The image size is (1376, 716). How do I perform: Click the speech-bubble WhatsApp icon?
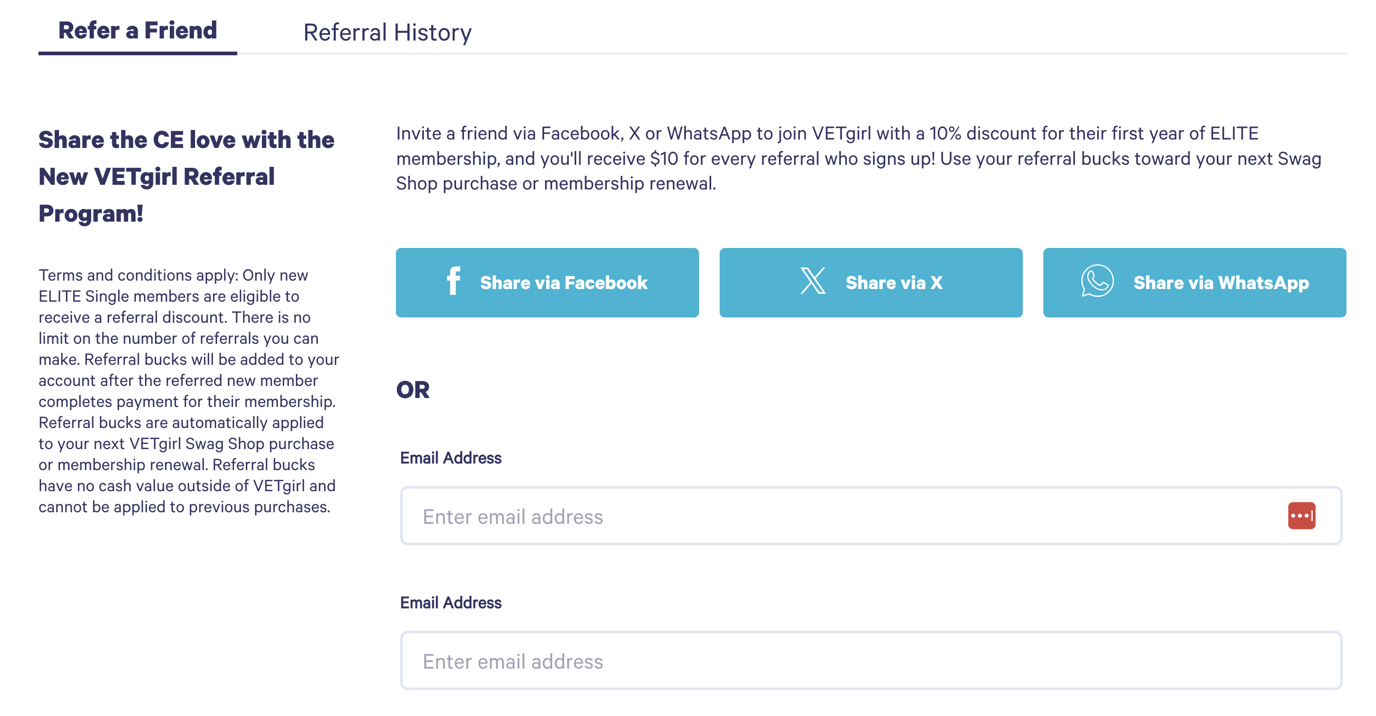click(x=1097, y=282)
